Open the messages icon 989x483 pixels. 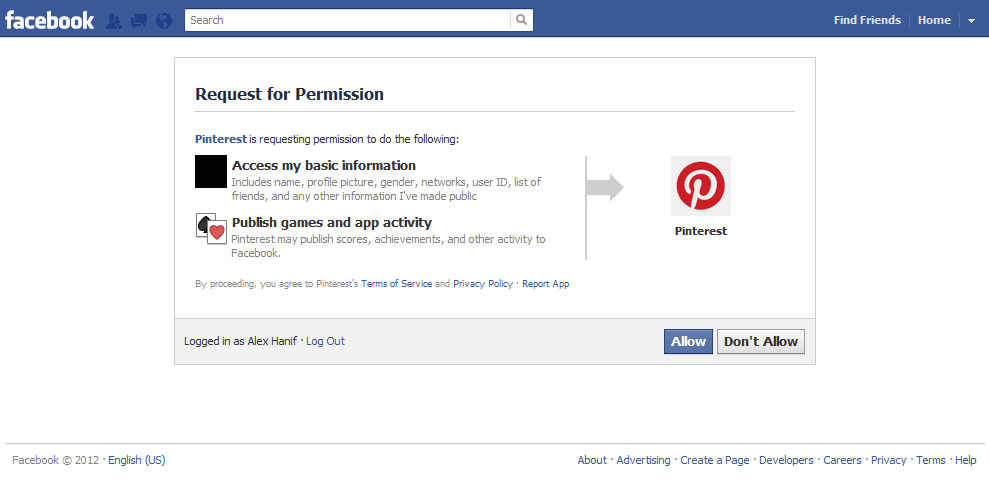[x=139, y=20]
